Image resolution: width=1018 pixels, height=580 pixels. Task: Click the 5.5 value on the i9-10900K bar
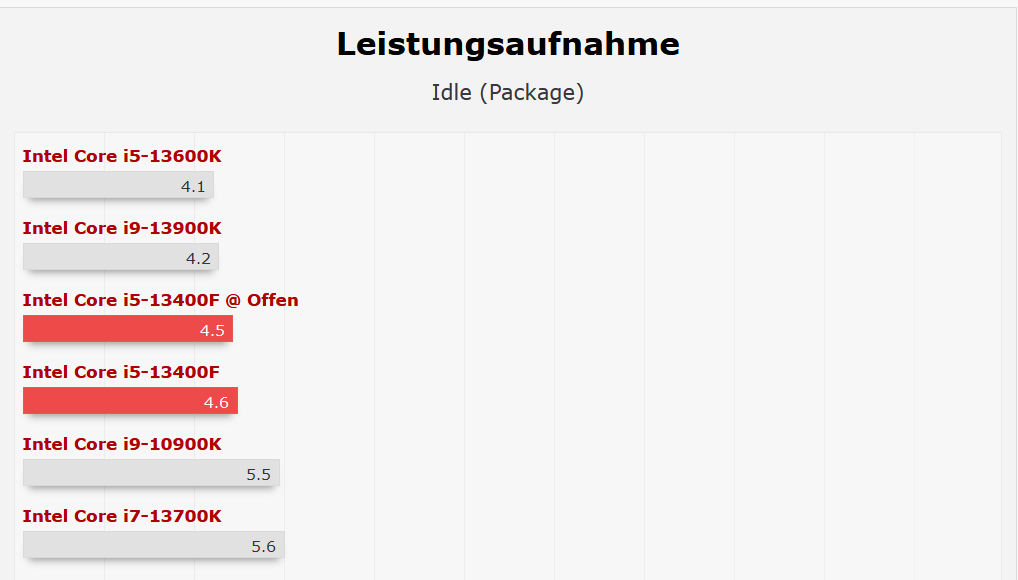click(258, 474)
